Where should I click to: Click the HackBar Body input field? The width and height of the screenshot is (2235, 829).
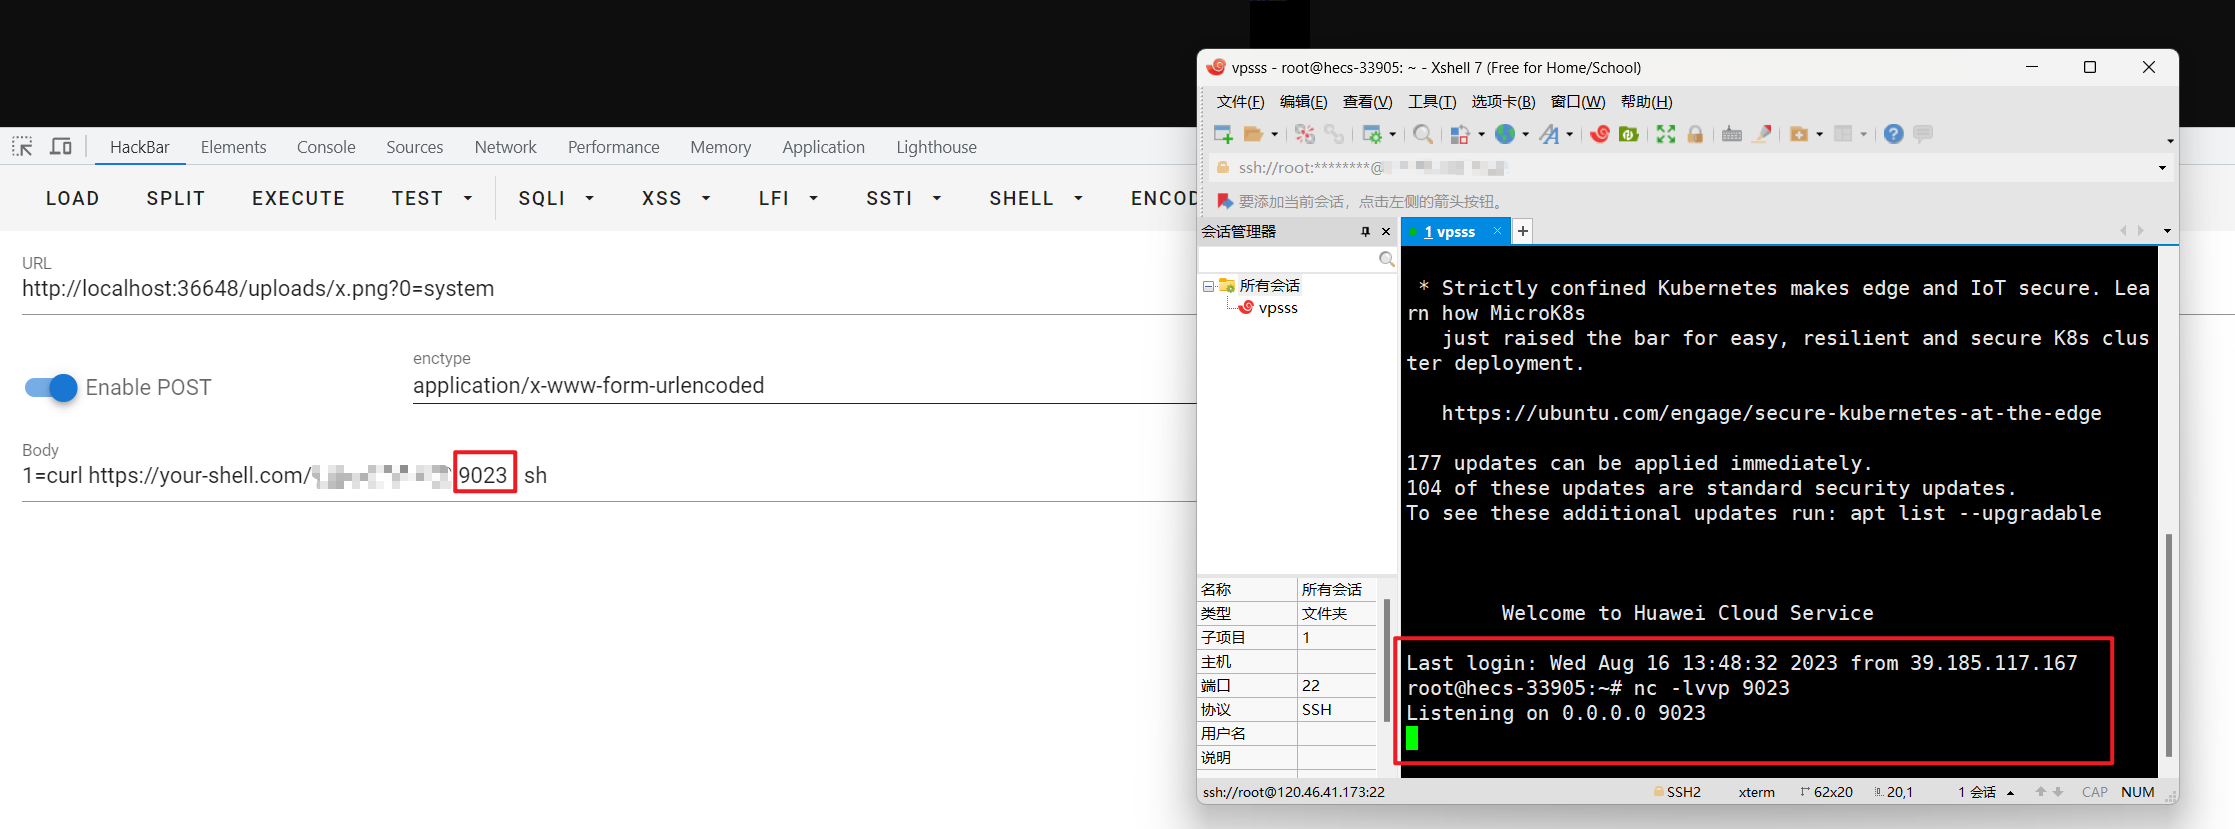pos(608,476)
